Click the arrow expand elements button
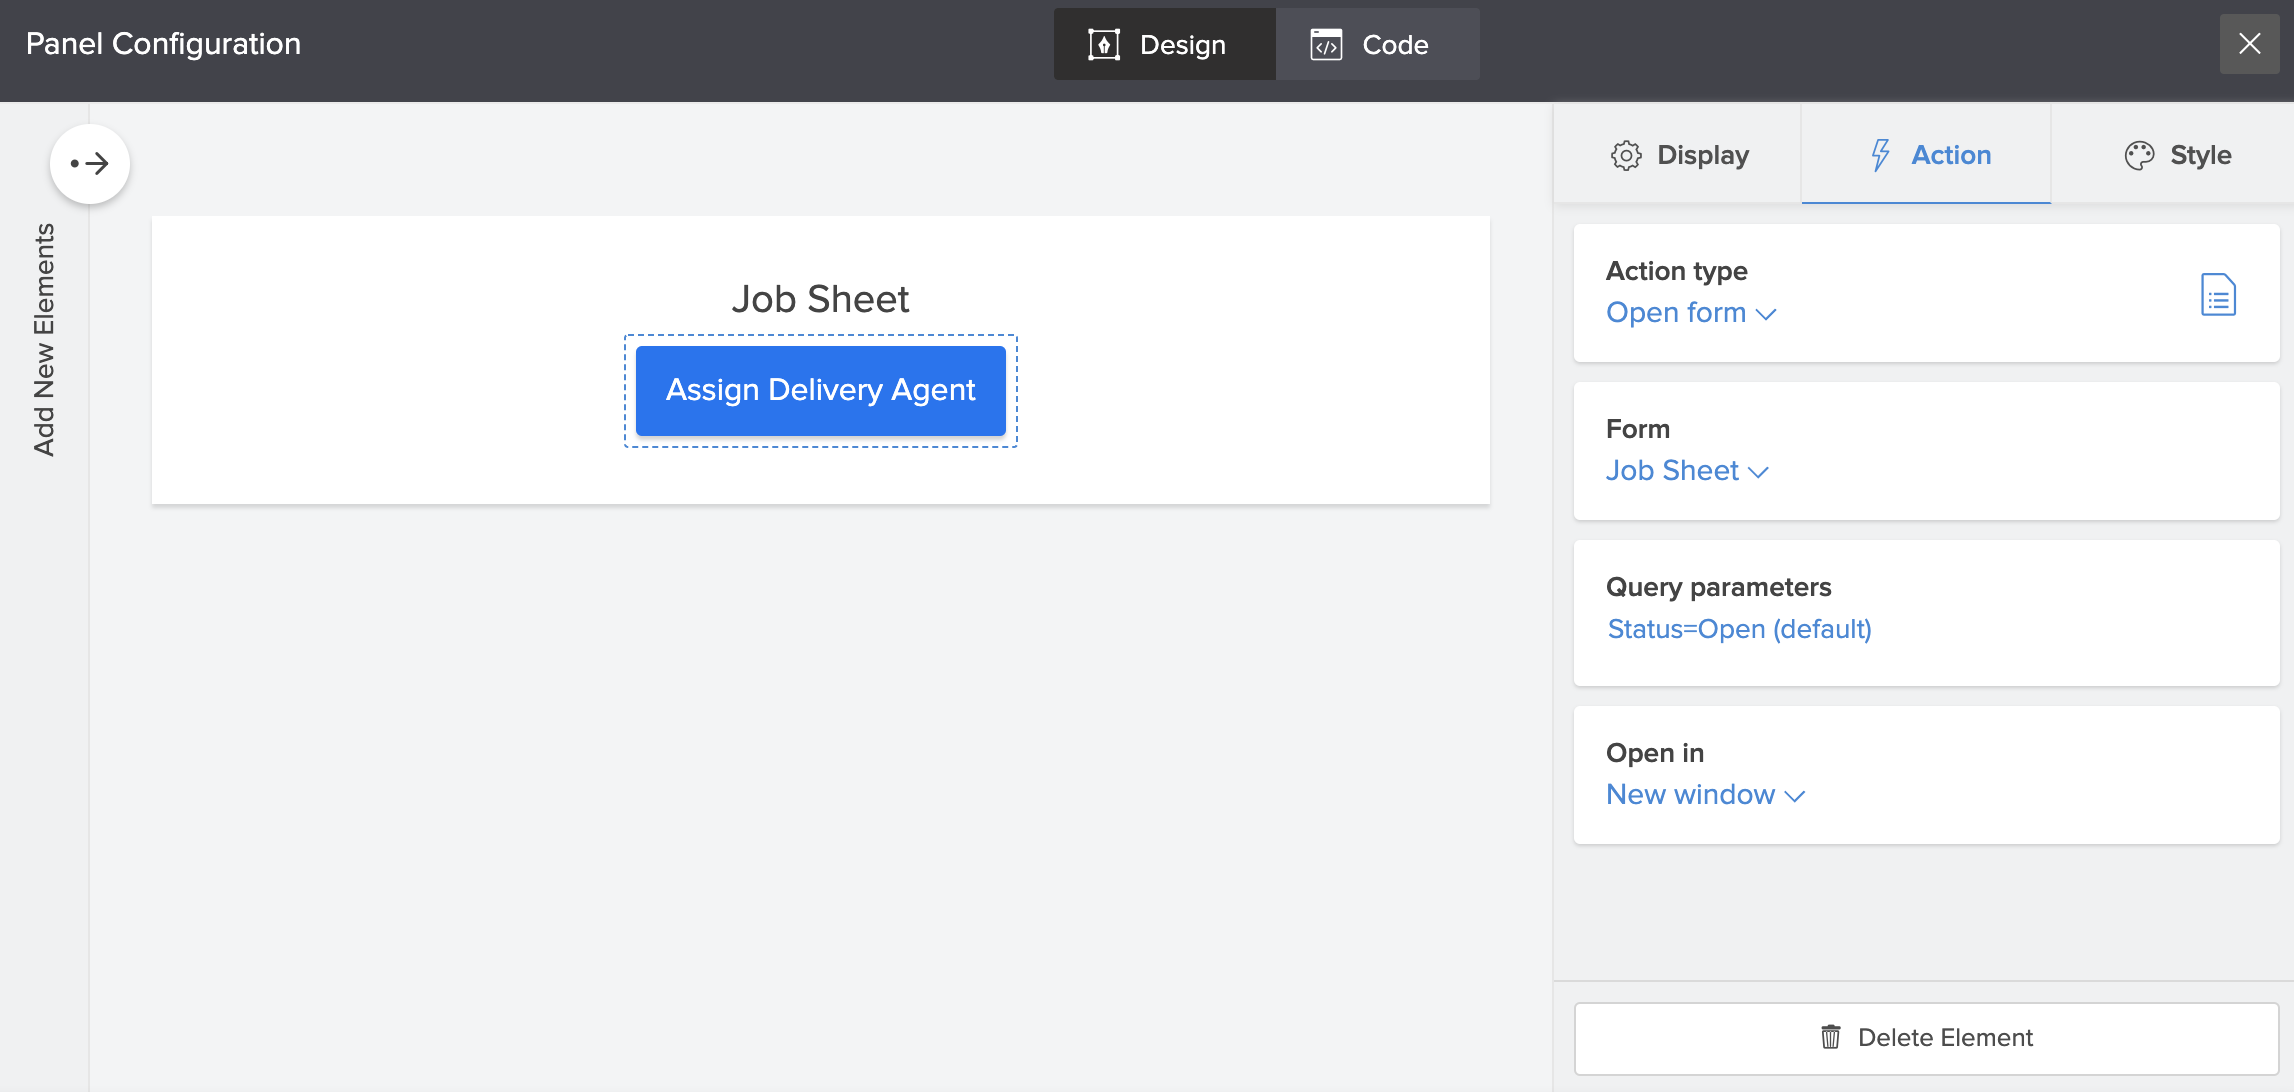Image resolution: width=2294 pixels, height=1092 pixels. click(x=90, y=163)
